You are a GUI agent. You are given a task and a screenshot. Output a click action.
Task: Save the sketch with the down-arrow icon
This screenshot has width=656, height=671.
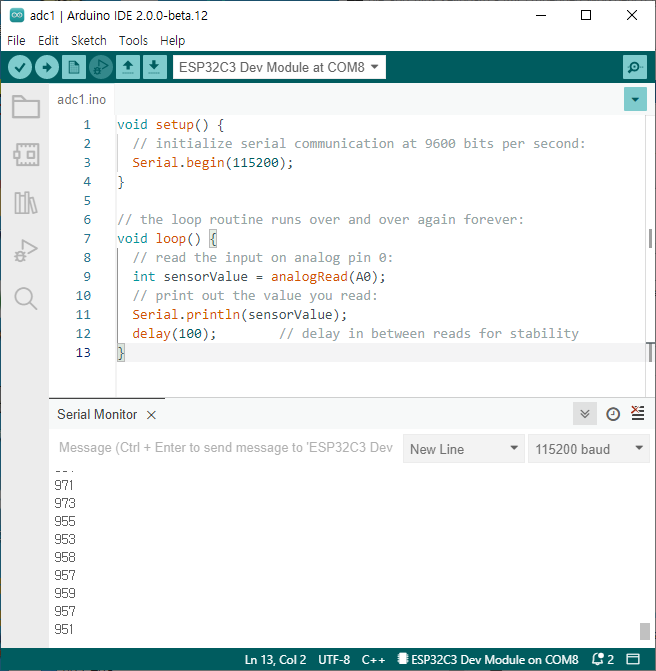154,67
